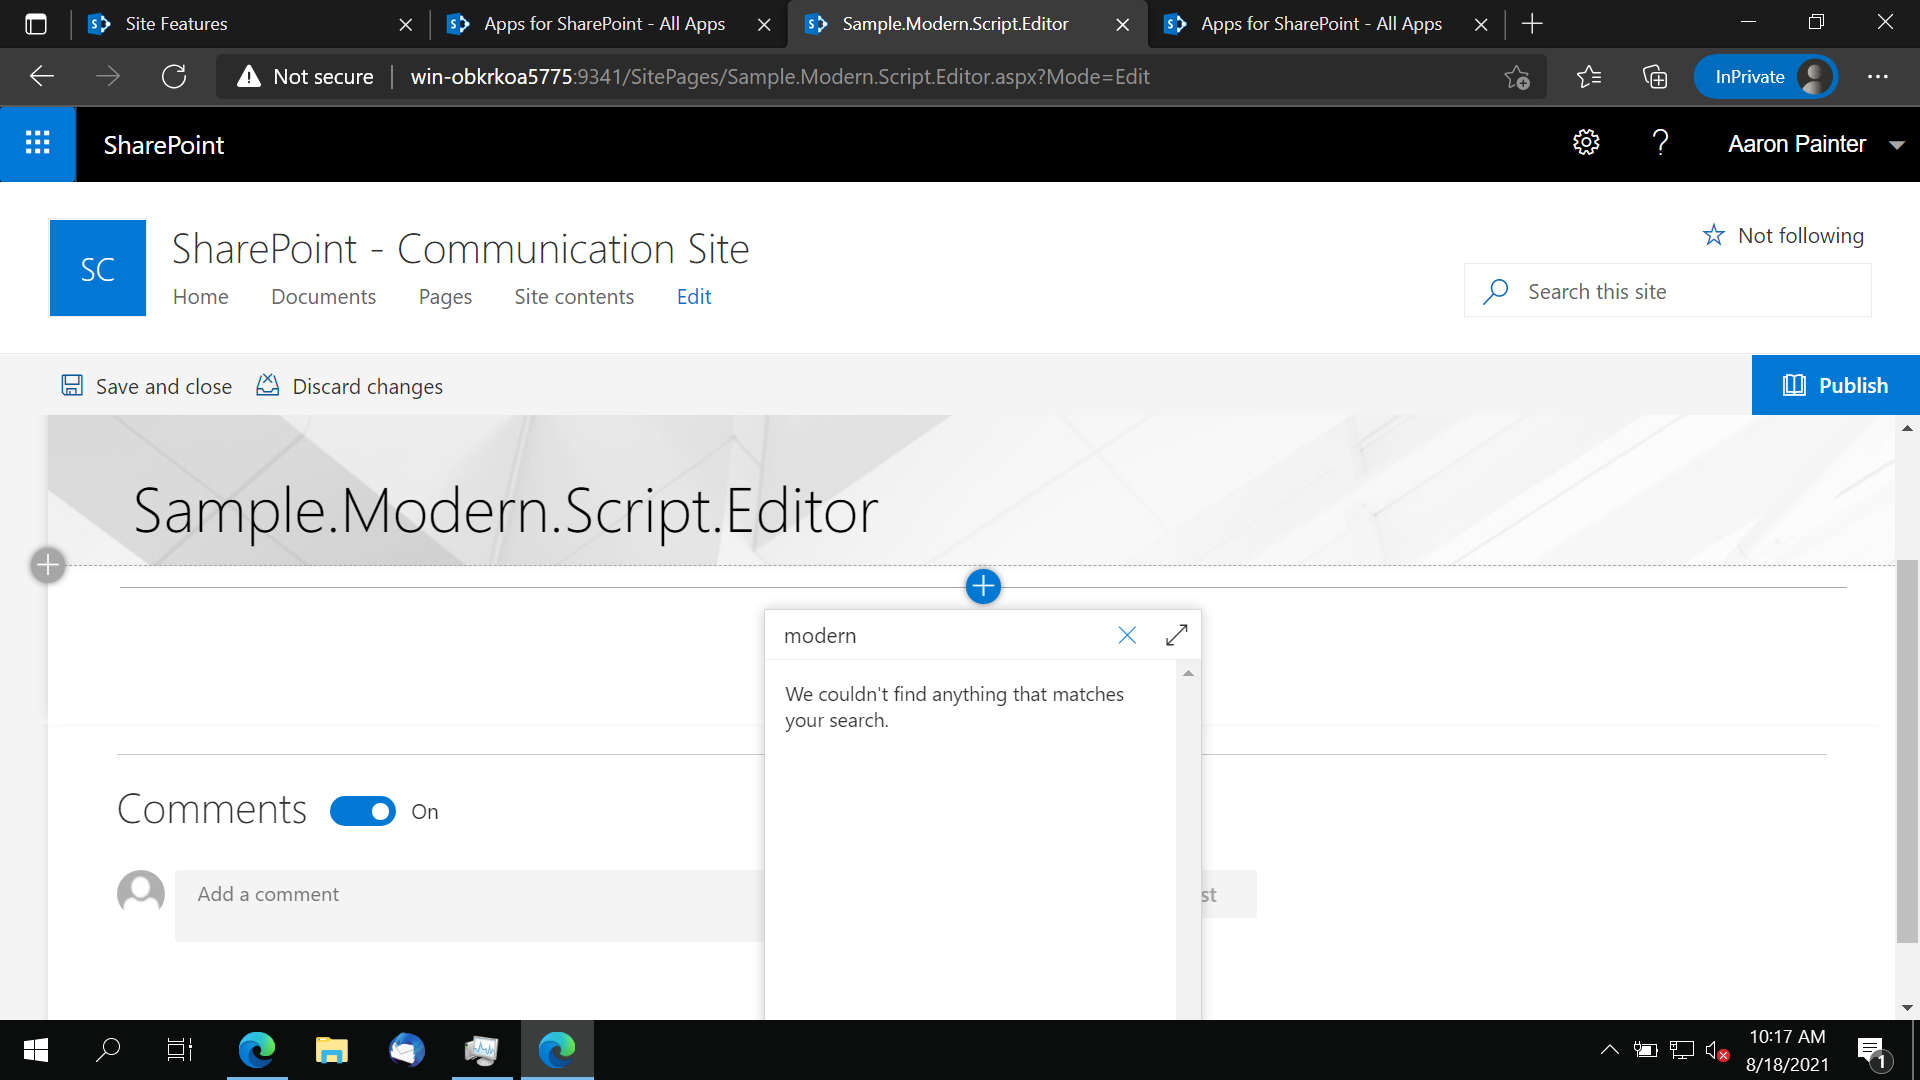Add this page to favorites
Image resolution: width=1920 pixels, height=1080 pixels.
[1517, 76]
